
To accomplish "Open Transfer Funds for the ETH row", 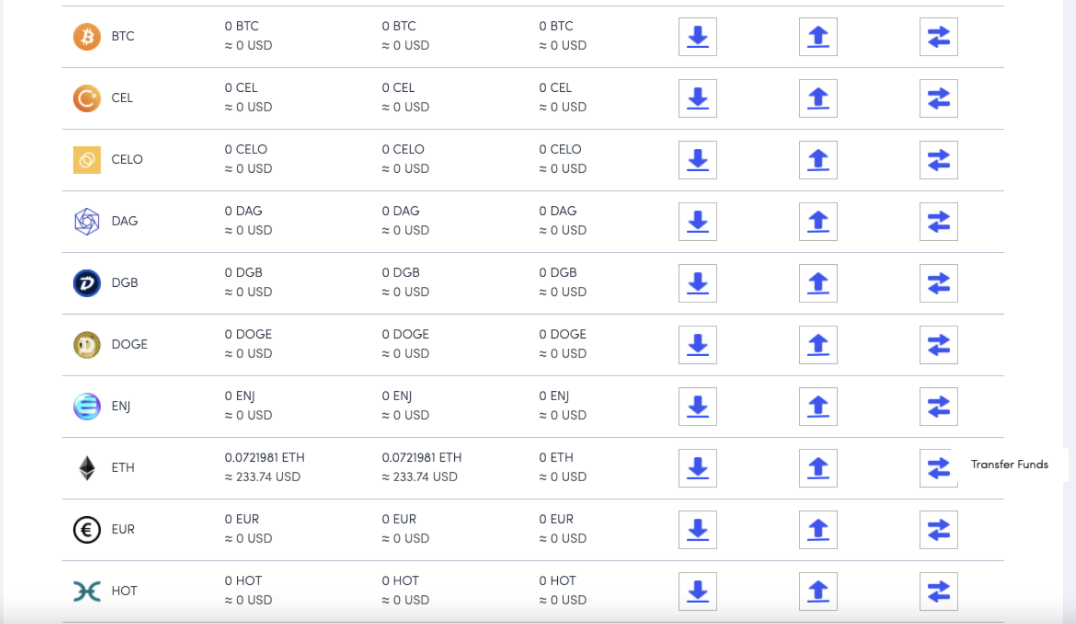I will tap(938, 468).
